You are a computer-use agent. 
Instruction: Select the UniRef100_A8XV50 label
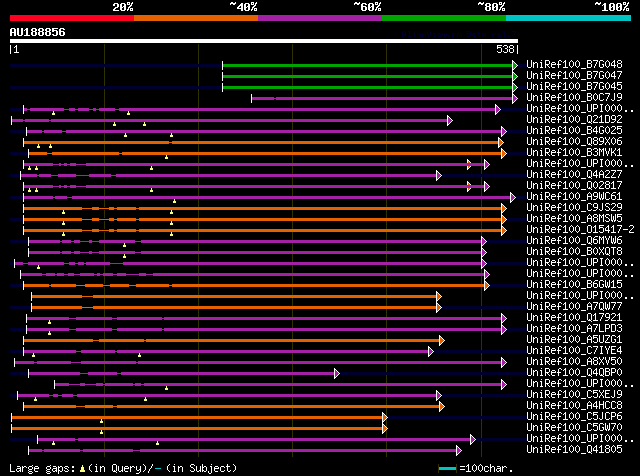(574, 362)
